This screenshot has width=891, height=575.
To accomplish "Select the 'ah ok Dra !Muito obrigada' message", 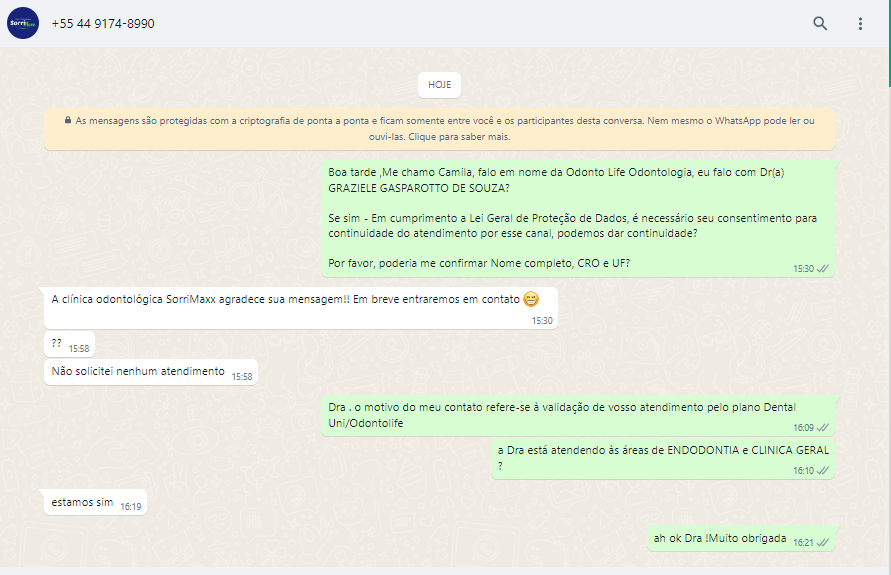I will click(x=741, y=539).
